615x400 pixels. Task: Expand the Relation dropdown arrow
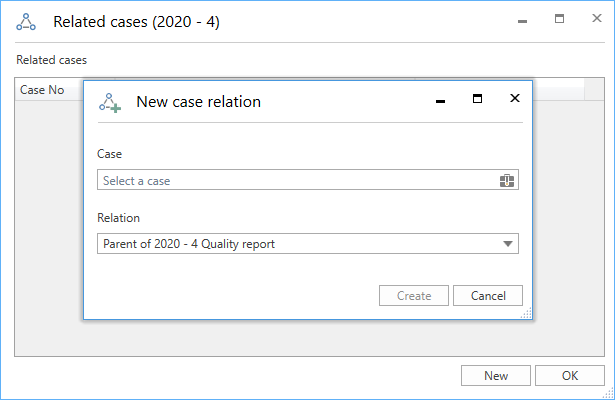(x=507, y=244)
